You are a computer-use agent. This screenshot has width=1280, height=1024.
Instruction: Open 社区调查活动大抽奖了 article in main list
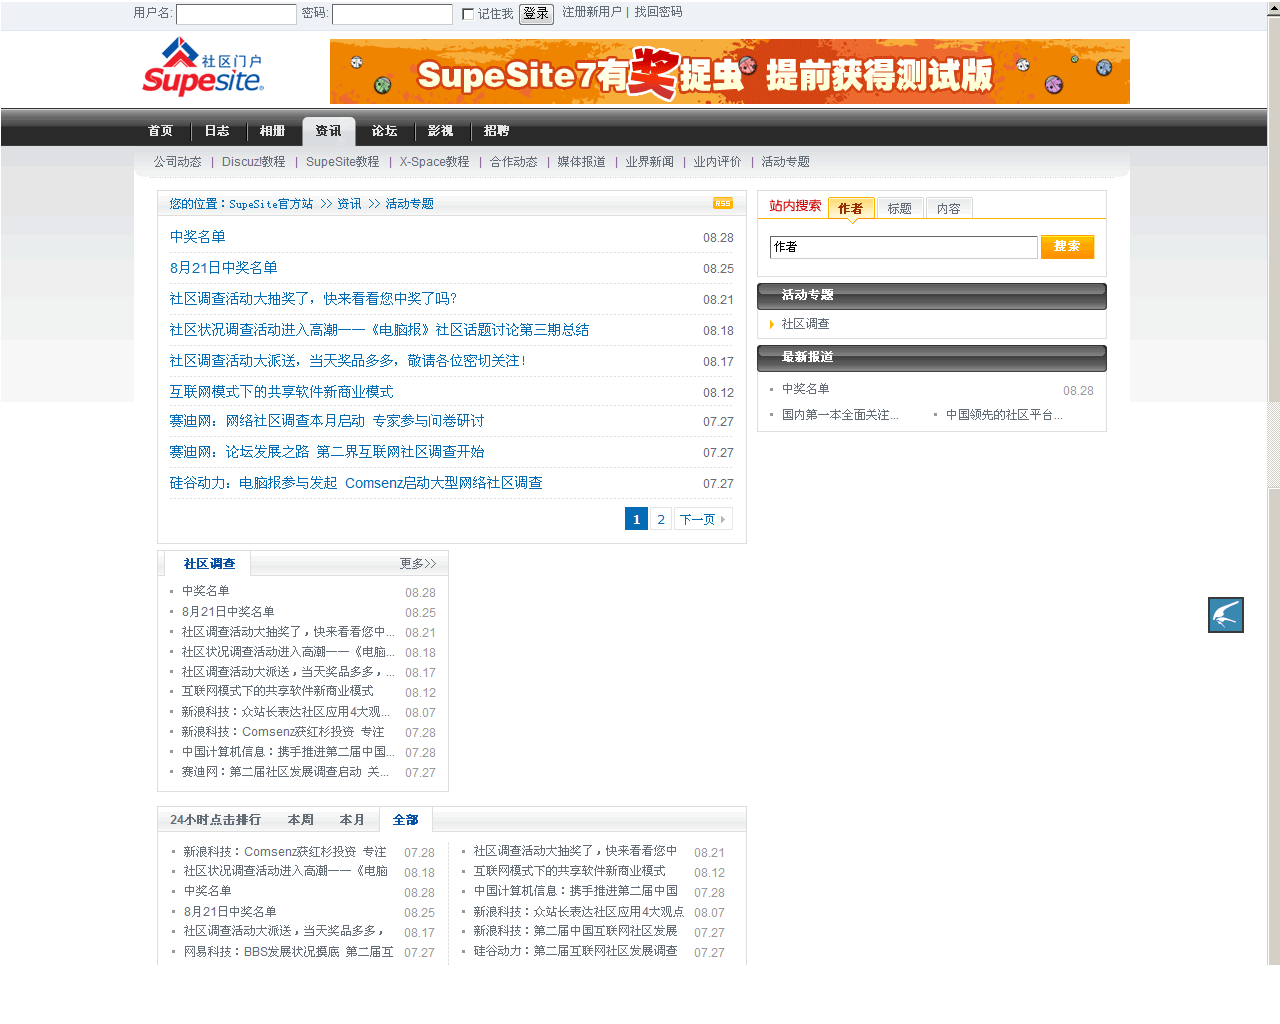pyautogui.click(x=313, y=299)
